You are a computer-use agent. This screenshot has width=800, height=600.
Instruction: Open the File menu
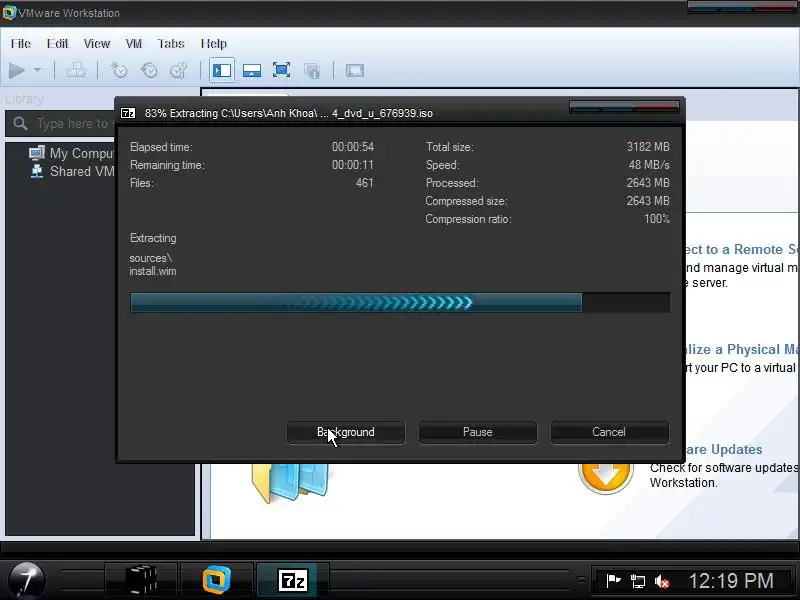pos(21,44)
